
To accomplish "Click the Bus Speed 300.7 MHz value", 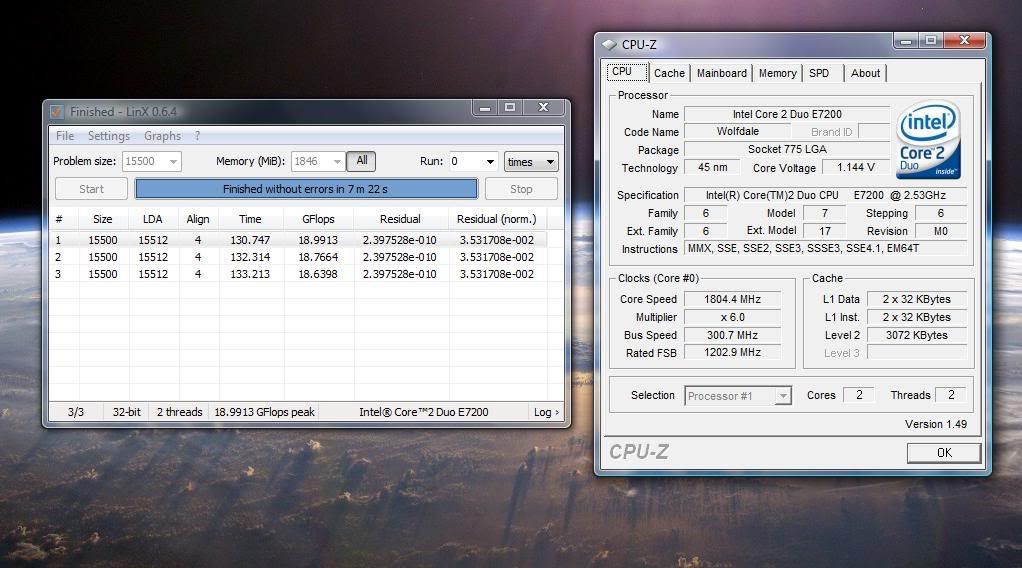I will (x=733, y=335).
